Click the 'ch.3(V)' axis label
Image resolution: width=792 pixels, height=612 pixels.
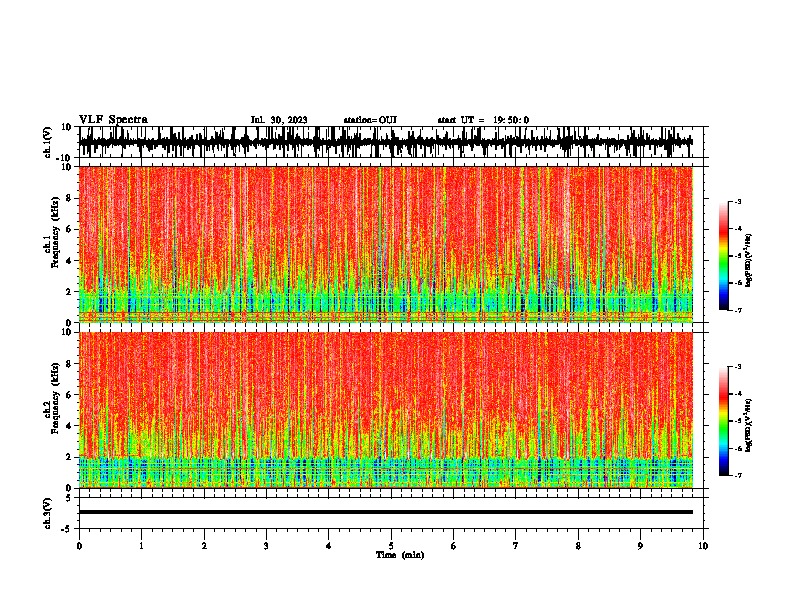click(48, 513)
